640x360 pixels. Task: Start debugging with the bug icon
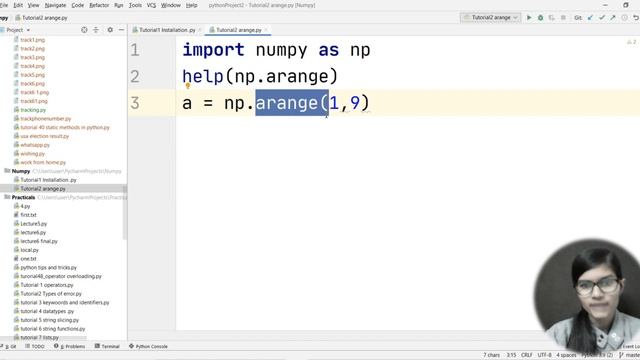[540, 18]
